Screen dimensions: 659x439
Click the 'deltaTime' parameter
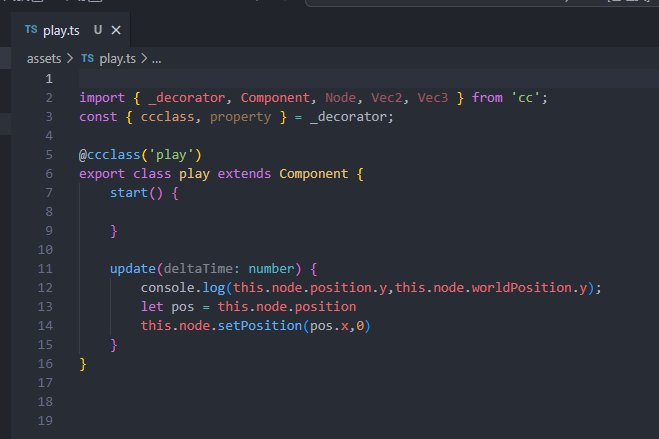[x=198, y=268]
